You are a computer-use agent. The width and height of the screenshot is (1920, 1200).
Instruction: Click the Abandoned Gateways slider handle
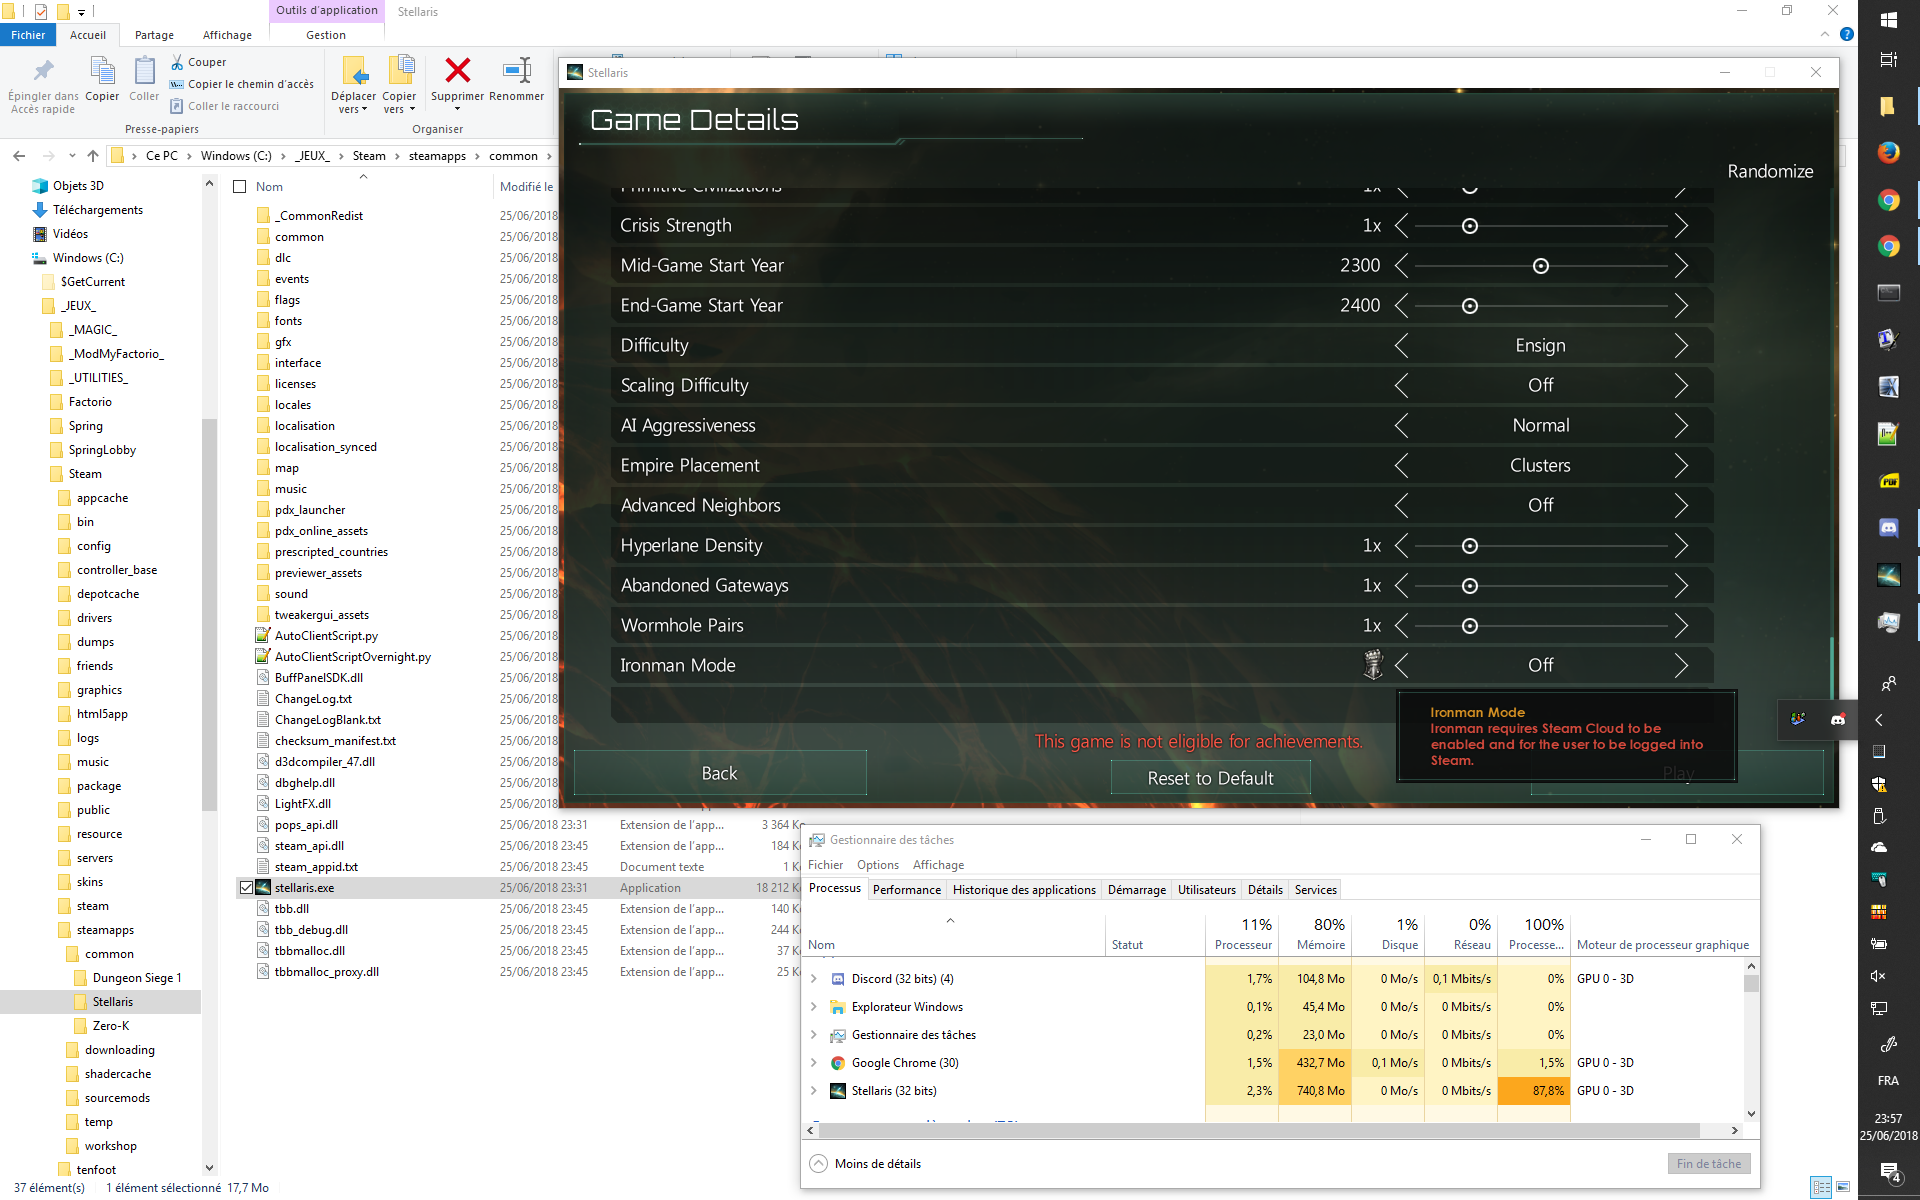1469,586
